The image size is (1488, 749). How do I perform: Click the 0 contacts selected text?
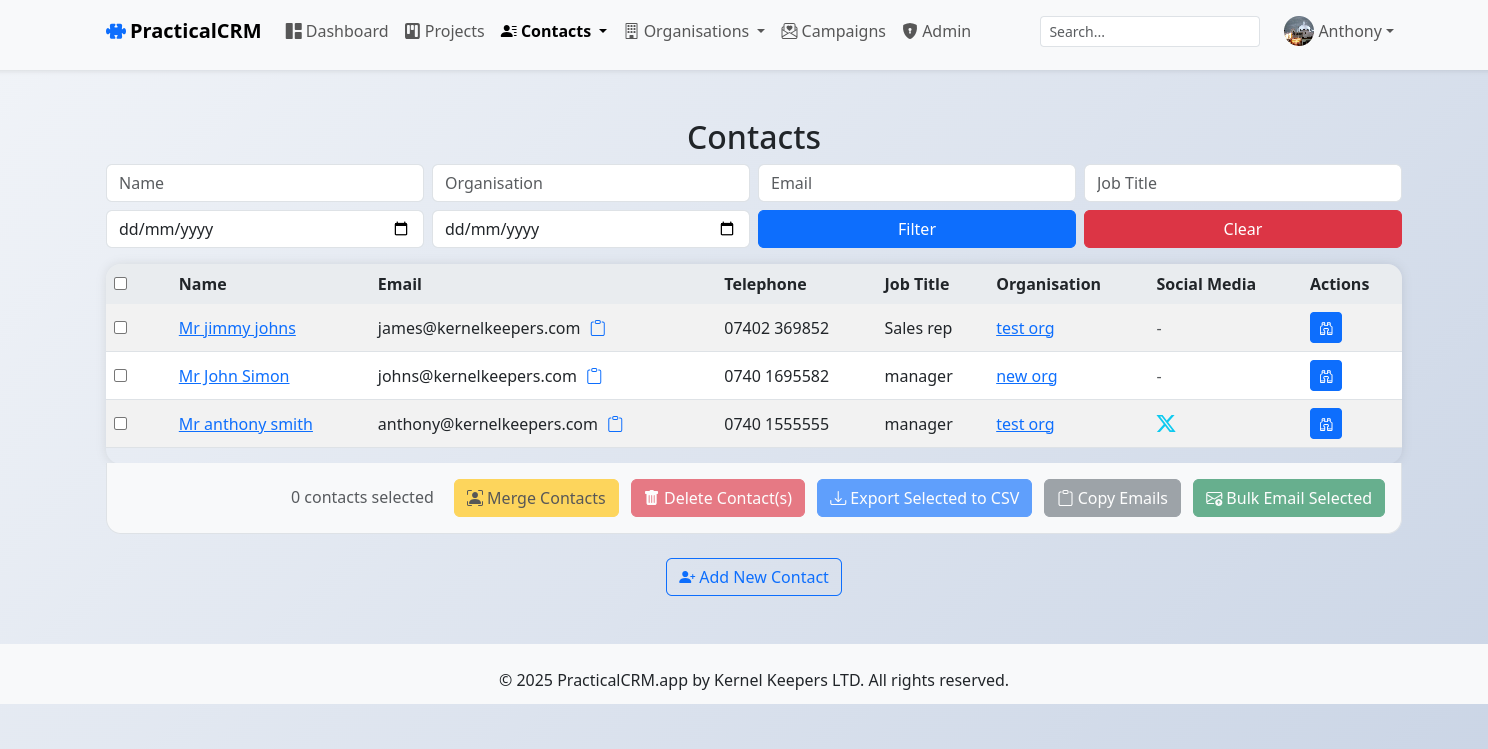(x=362, y=497)
